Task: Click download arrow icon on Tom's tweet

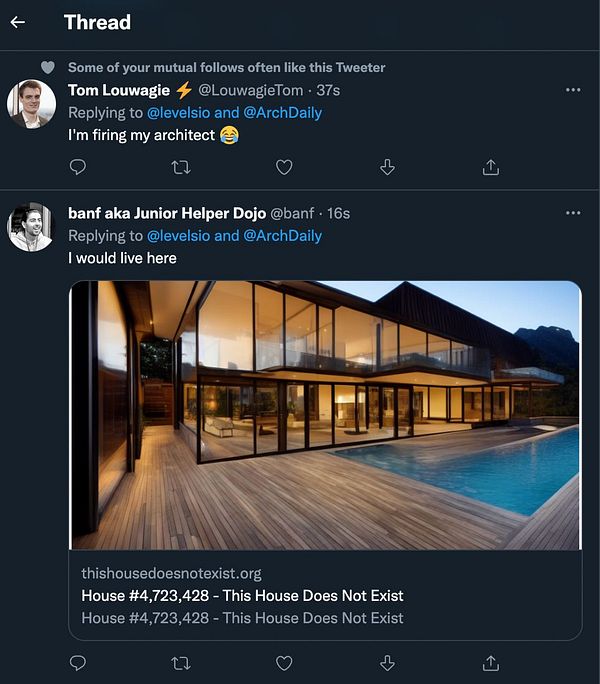Action: coord(387,167)
